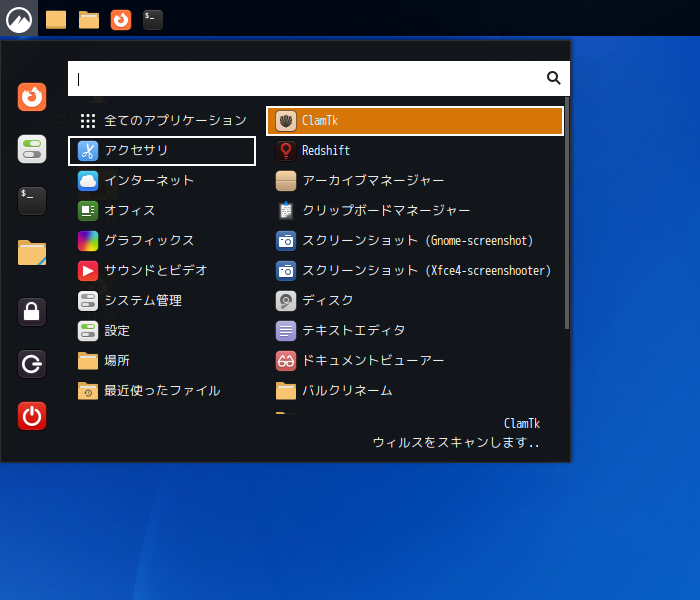Click the text editor purple icon
The height and width of the screenshot is (600, 700).
(286, 331)
